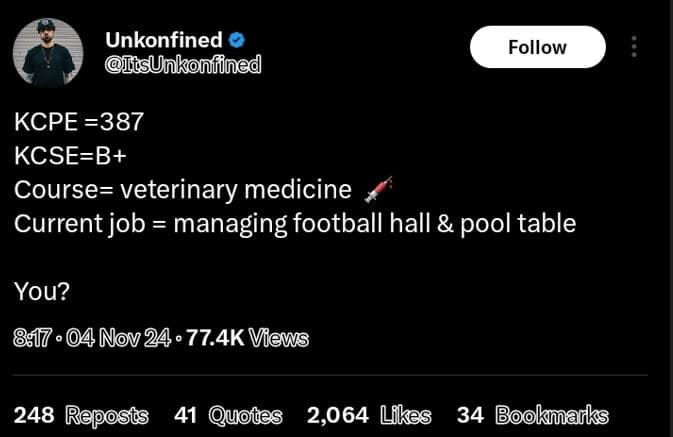The width and height of the screenshot is (673, 437).
Task: Show the 2,064 Likes list
Action: [368, 415]
